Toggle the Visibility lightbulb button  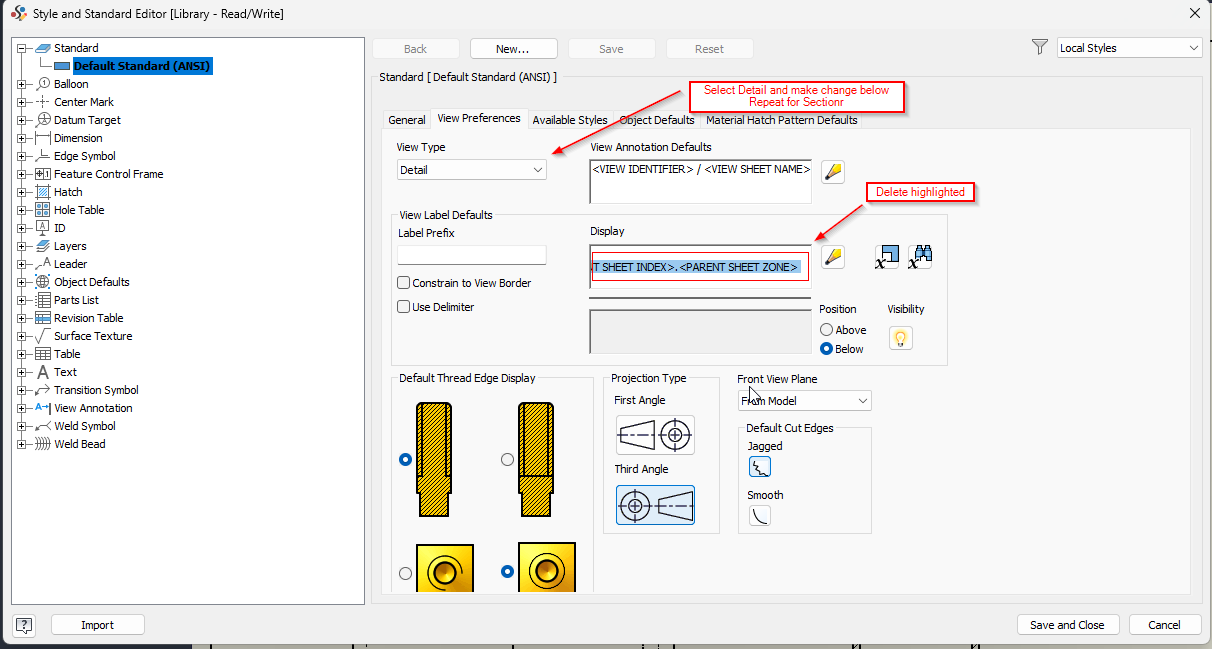pyautogui.click(x=900, y=338)
